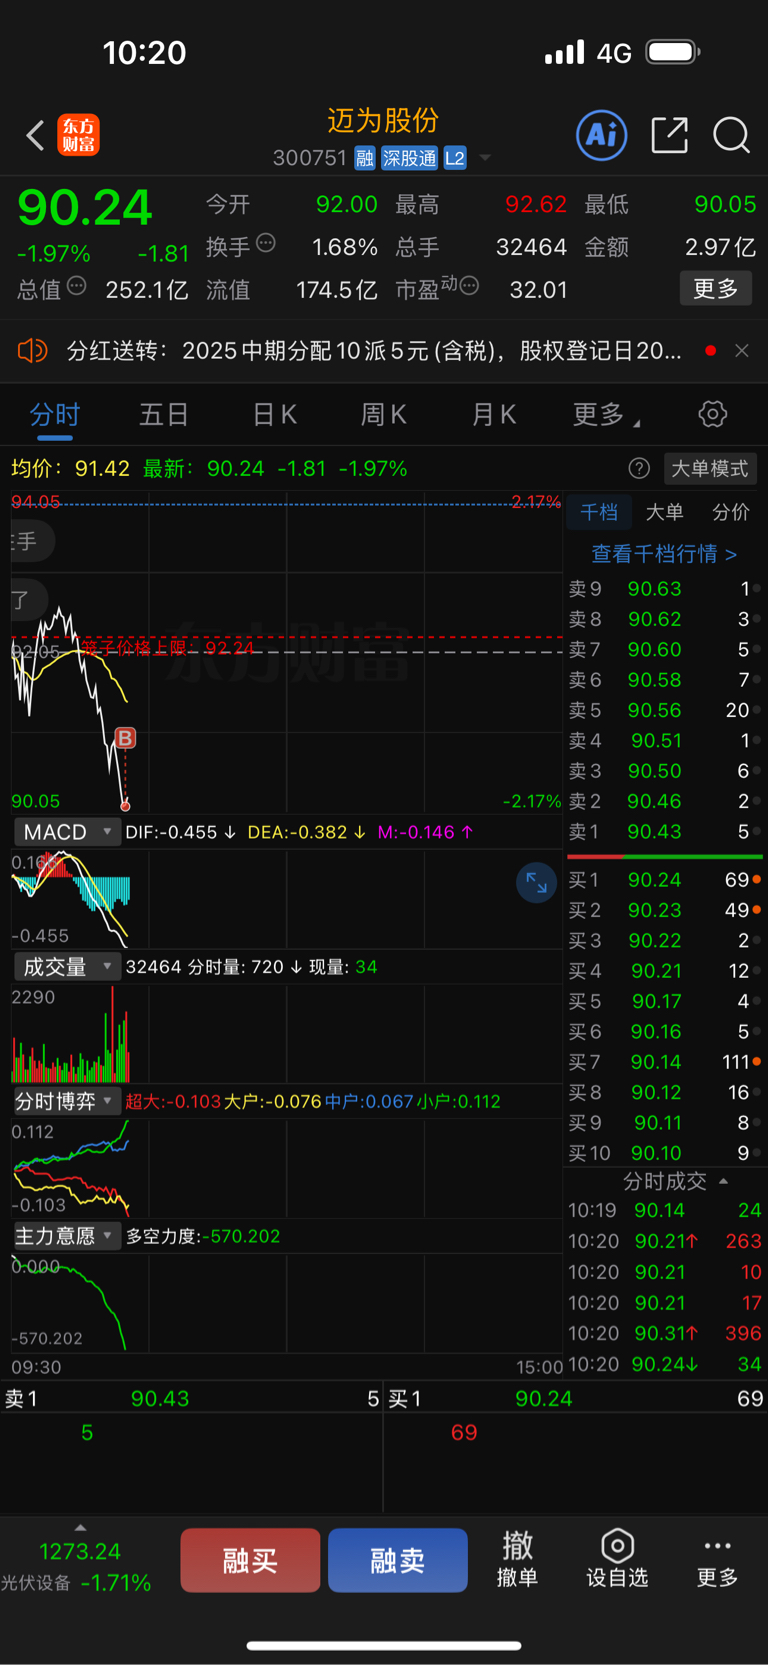Switch to the 日K tab
Viewport: 768px width, 1665px height.
[275, 414]
